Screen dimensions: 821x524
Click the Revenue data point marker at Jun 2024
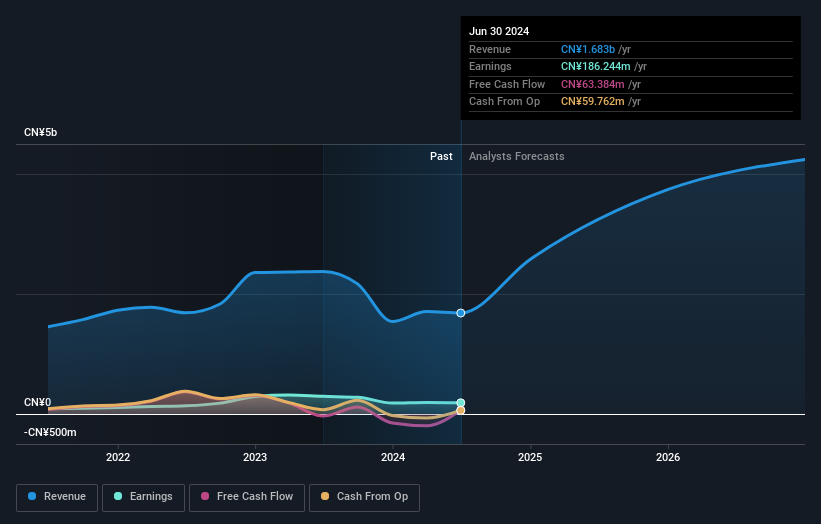click(461, 313)
